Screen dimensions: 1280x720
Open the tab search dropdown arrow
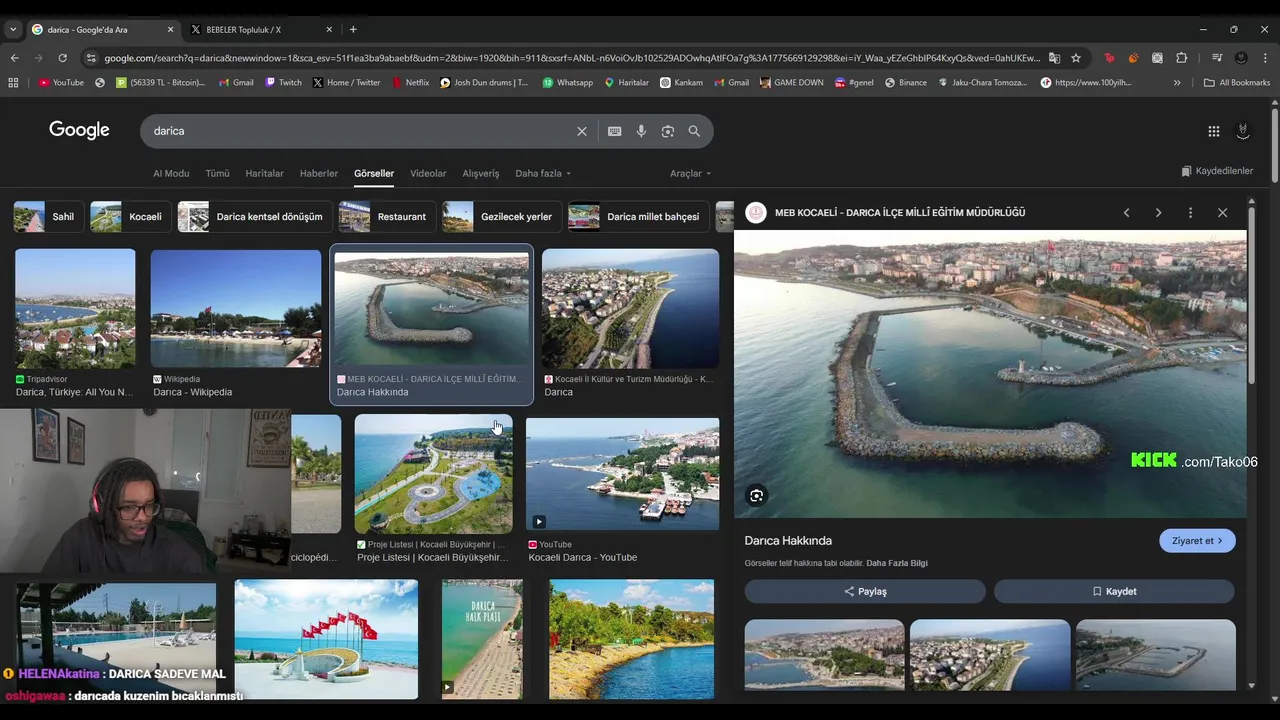pyautogui.click(x=13, y=29)
